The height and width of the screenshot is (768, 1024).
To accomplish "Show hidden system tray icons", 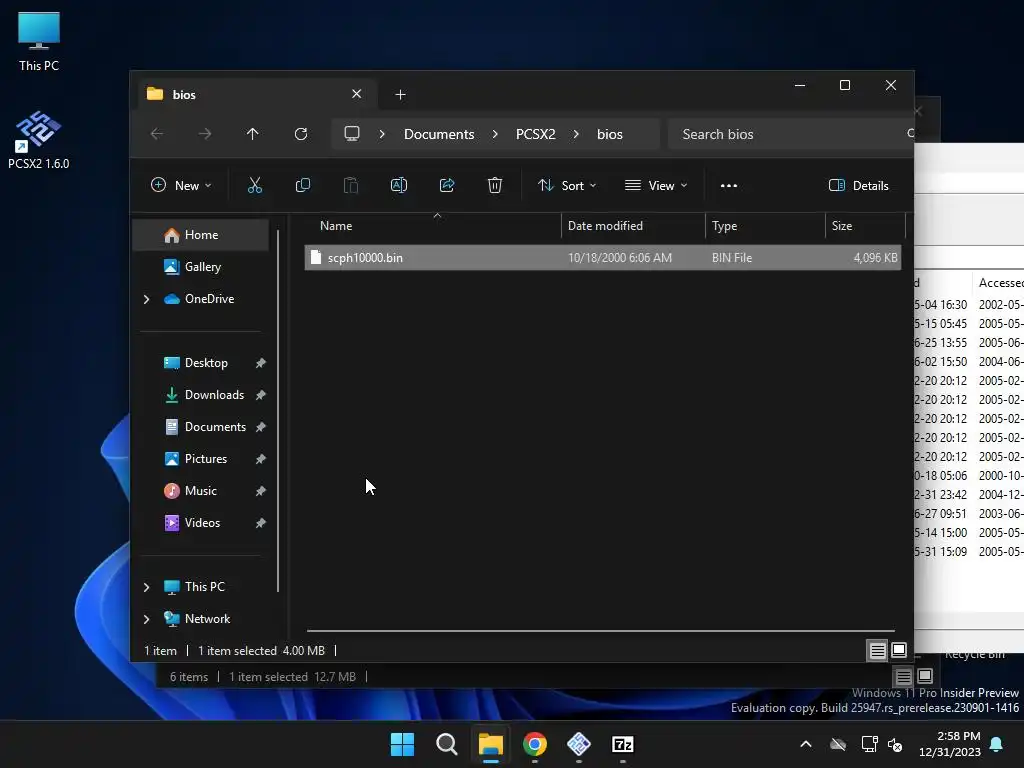I will [806, 744].
